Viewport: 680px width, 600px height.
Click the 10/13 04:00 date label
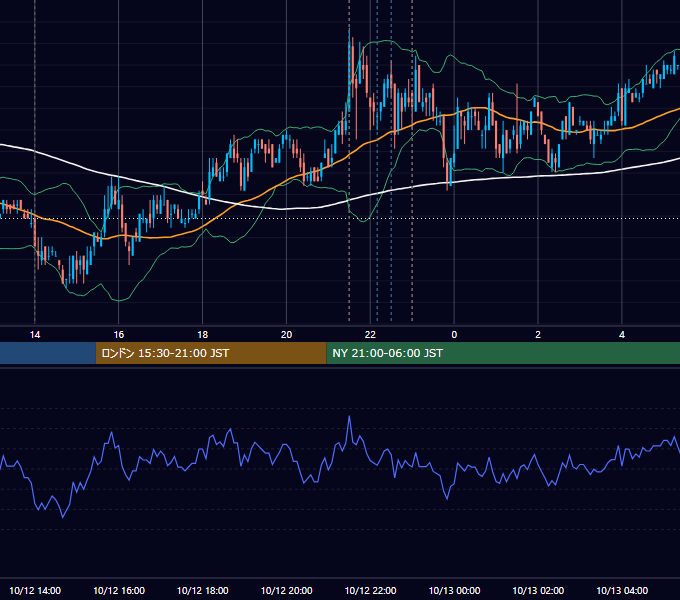(x=622, y=590)
